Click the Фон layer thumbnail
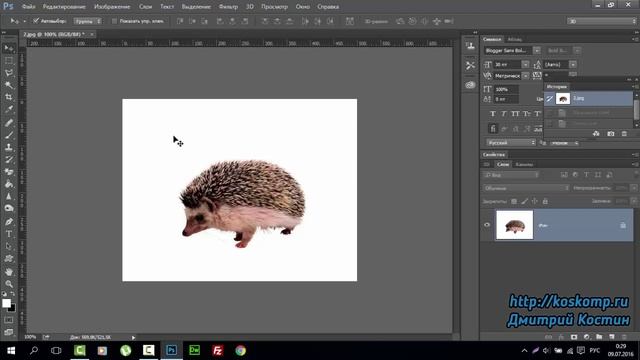 514,225
